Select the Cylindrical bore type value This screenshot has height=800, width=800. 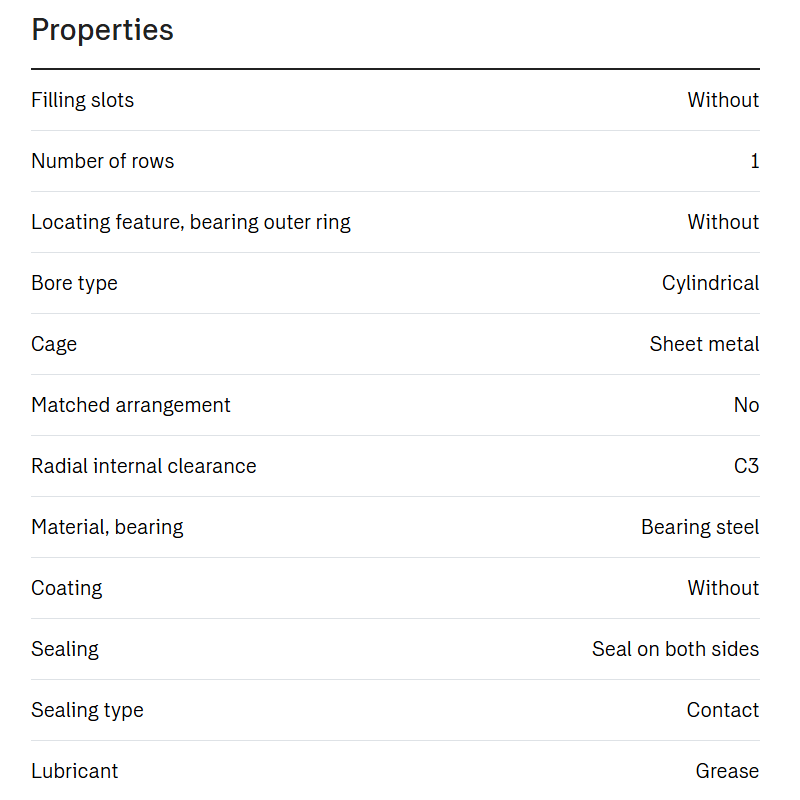(710, 283)
